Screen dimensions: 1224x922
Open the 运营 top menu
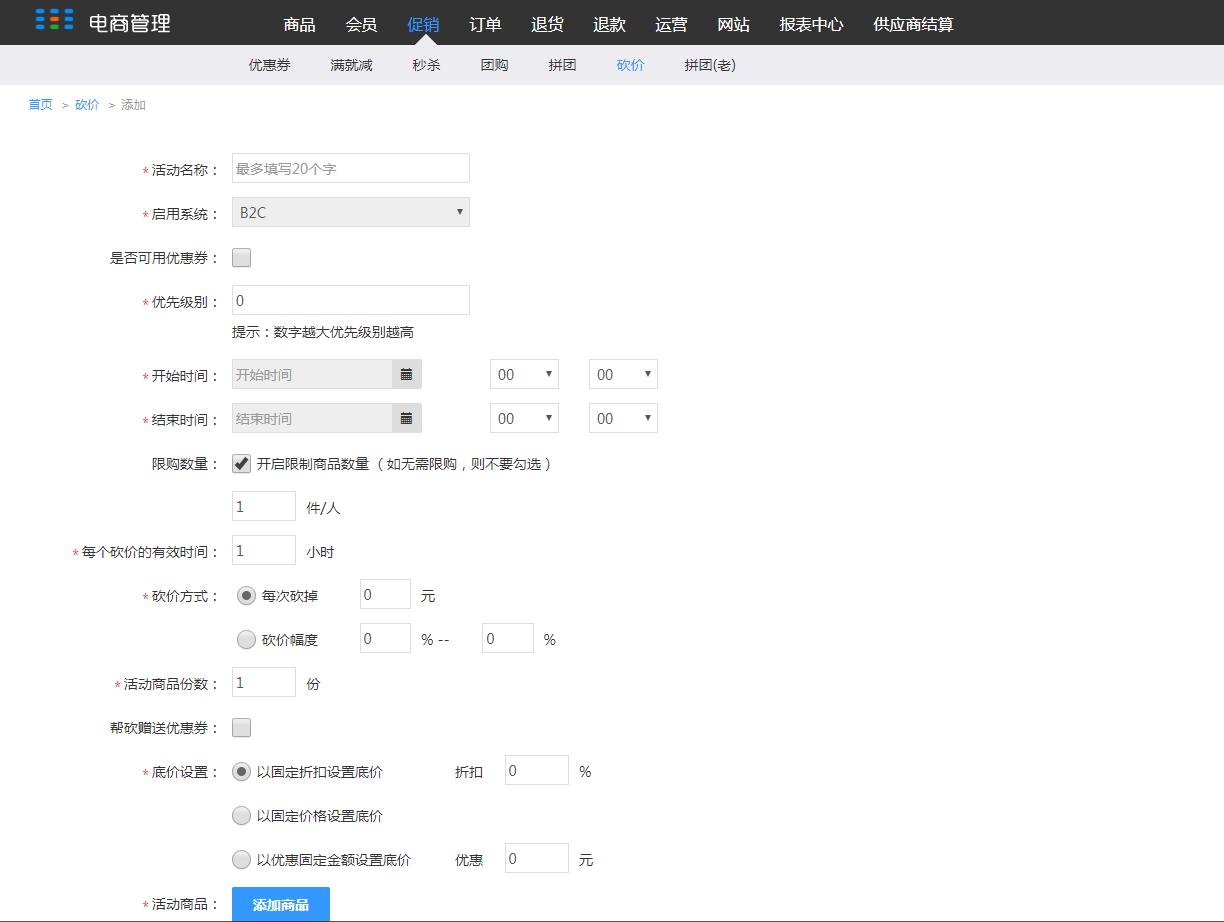[x=671, y=24]
